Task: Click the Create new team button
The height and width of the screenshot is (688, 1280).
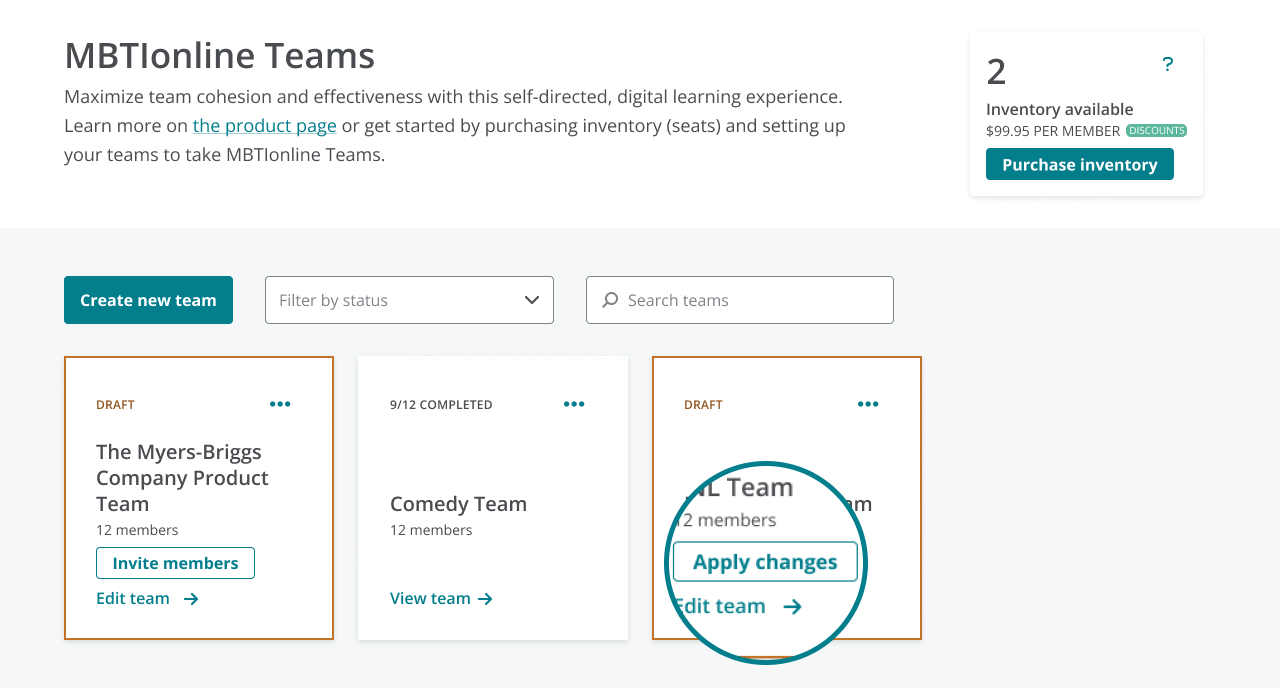Action: (x=148, y=300)
